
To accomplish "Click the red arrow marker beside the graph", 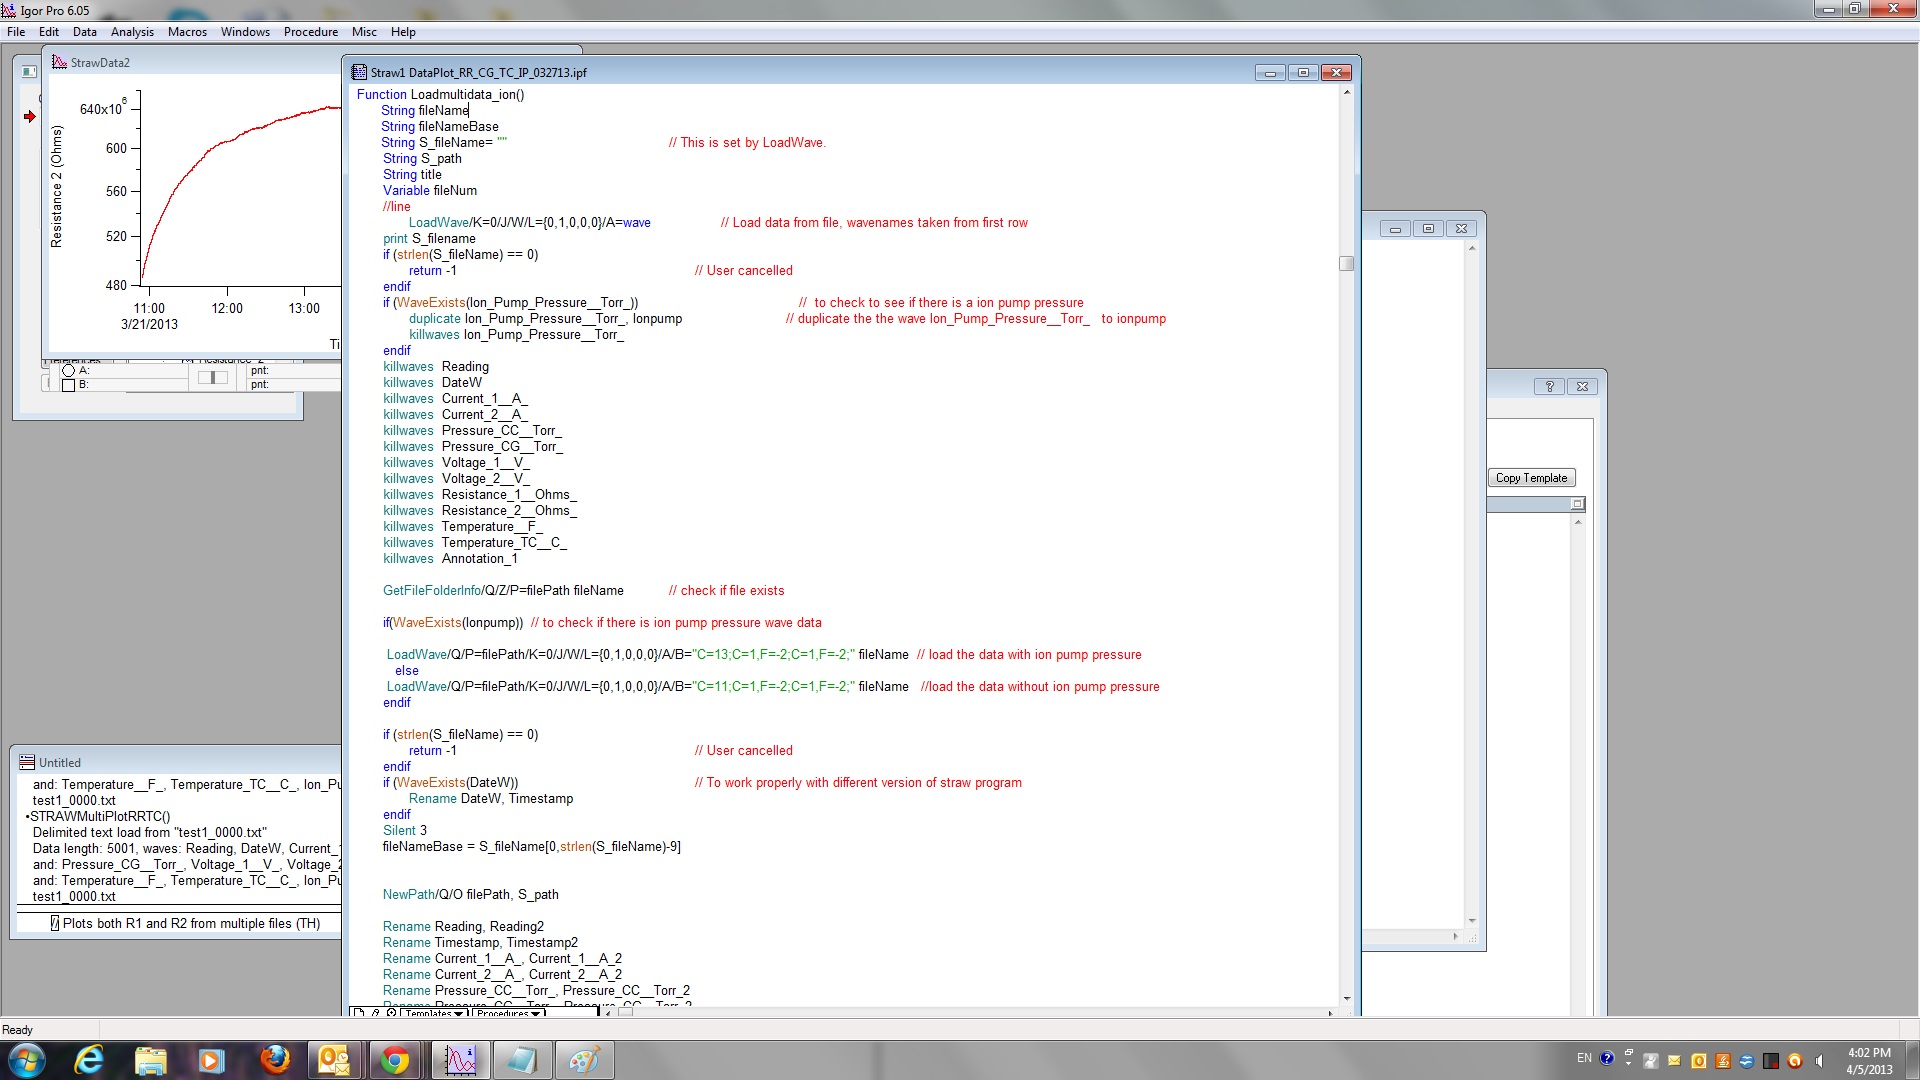I will tap(30, 116).
